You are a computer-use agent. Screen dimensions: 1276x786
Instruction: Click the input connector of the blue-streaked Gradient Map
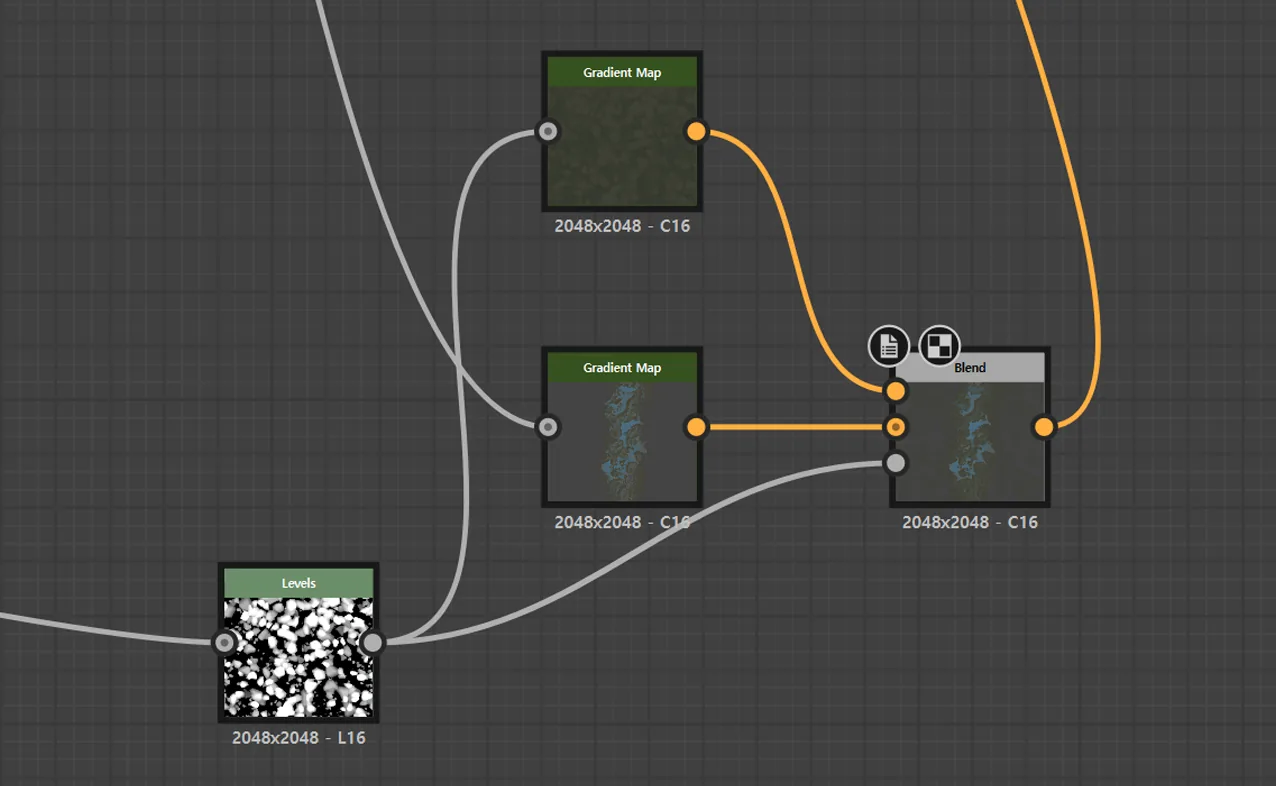(547, 427)
